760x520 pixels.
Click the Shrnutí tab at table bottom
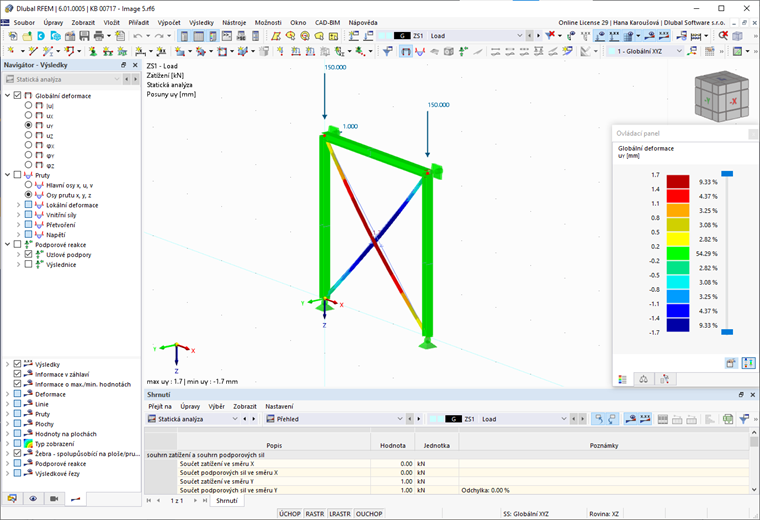[226, 501]
